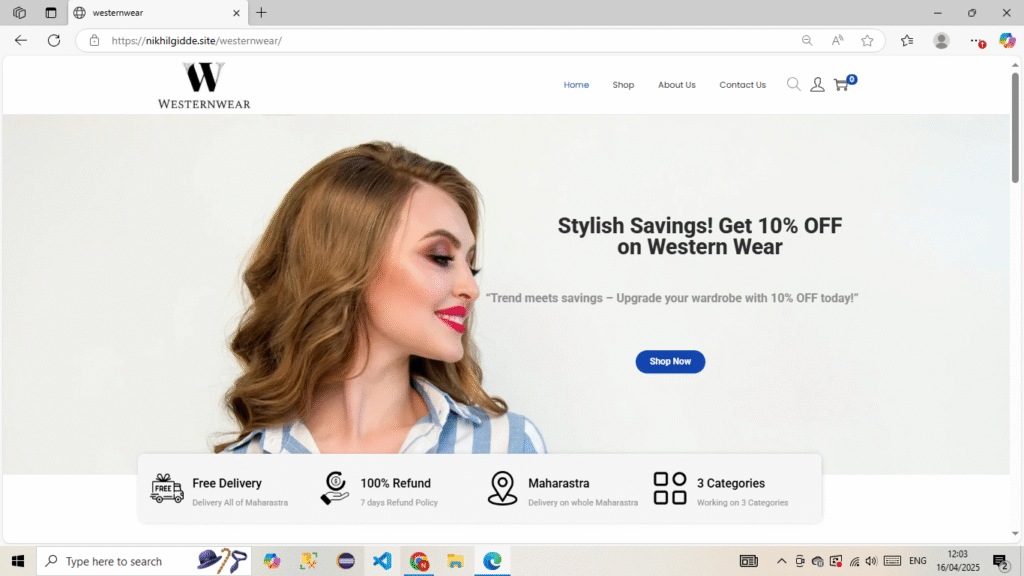Click the user account icon in header
Screen dimensions: 1024x576
[817, 85]
